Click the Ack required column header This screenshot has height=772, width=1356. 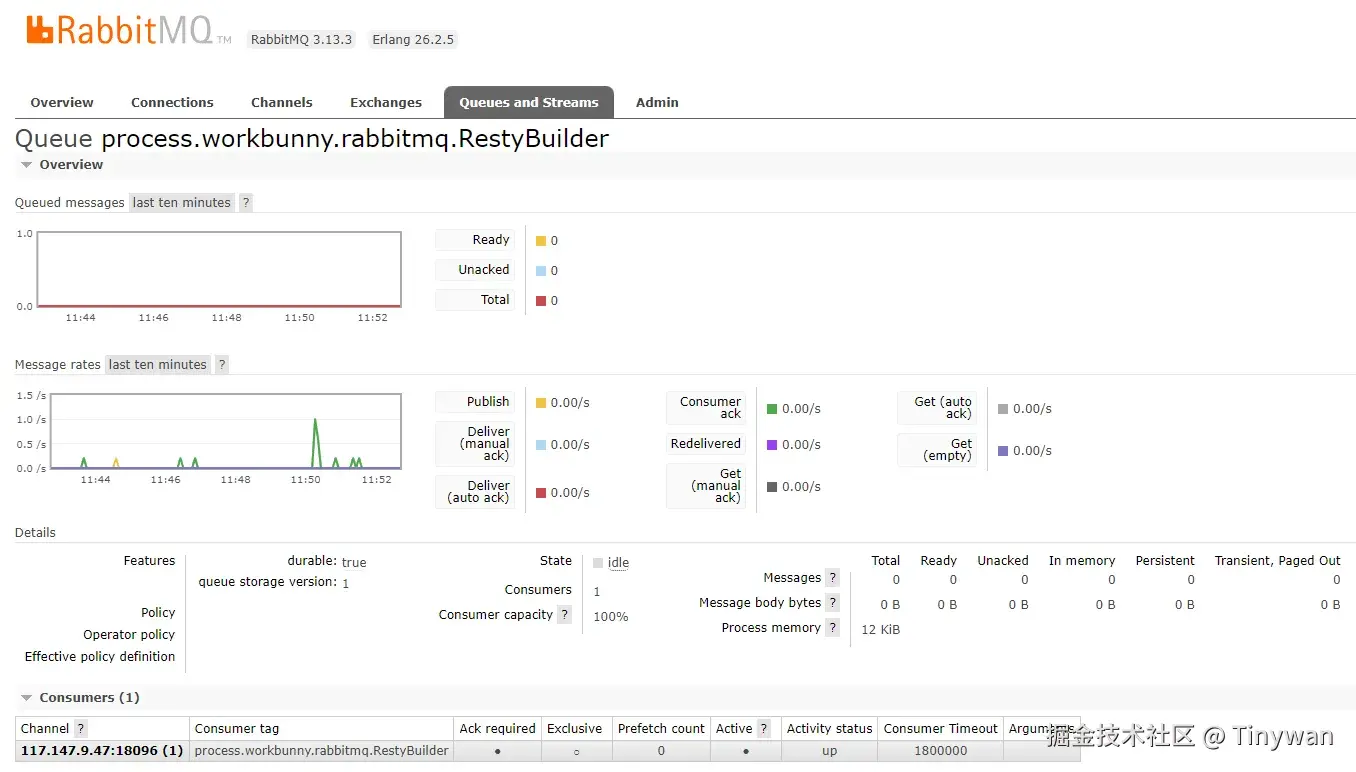[x=498, y=729]
